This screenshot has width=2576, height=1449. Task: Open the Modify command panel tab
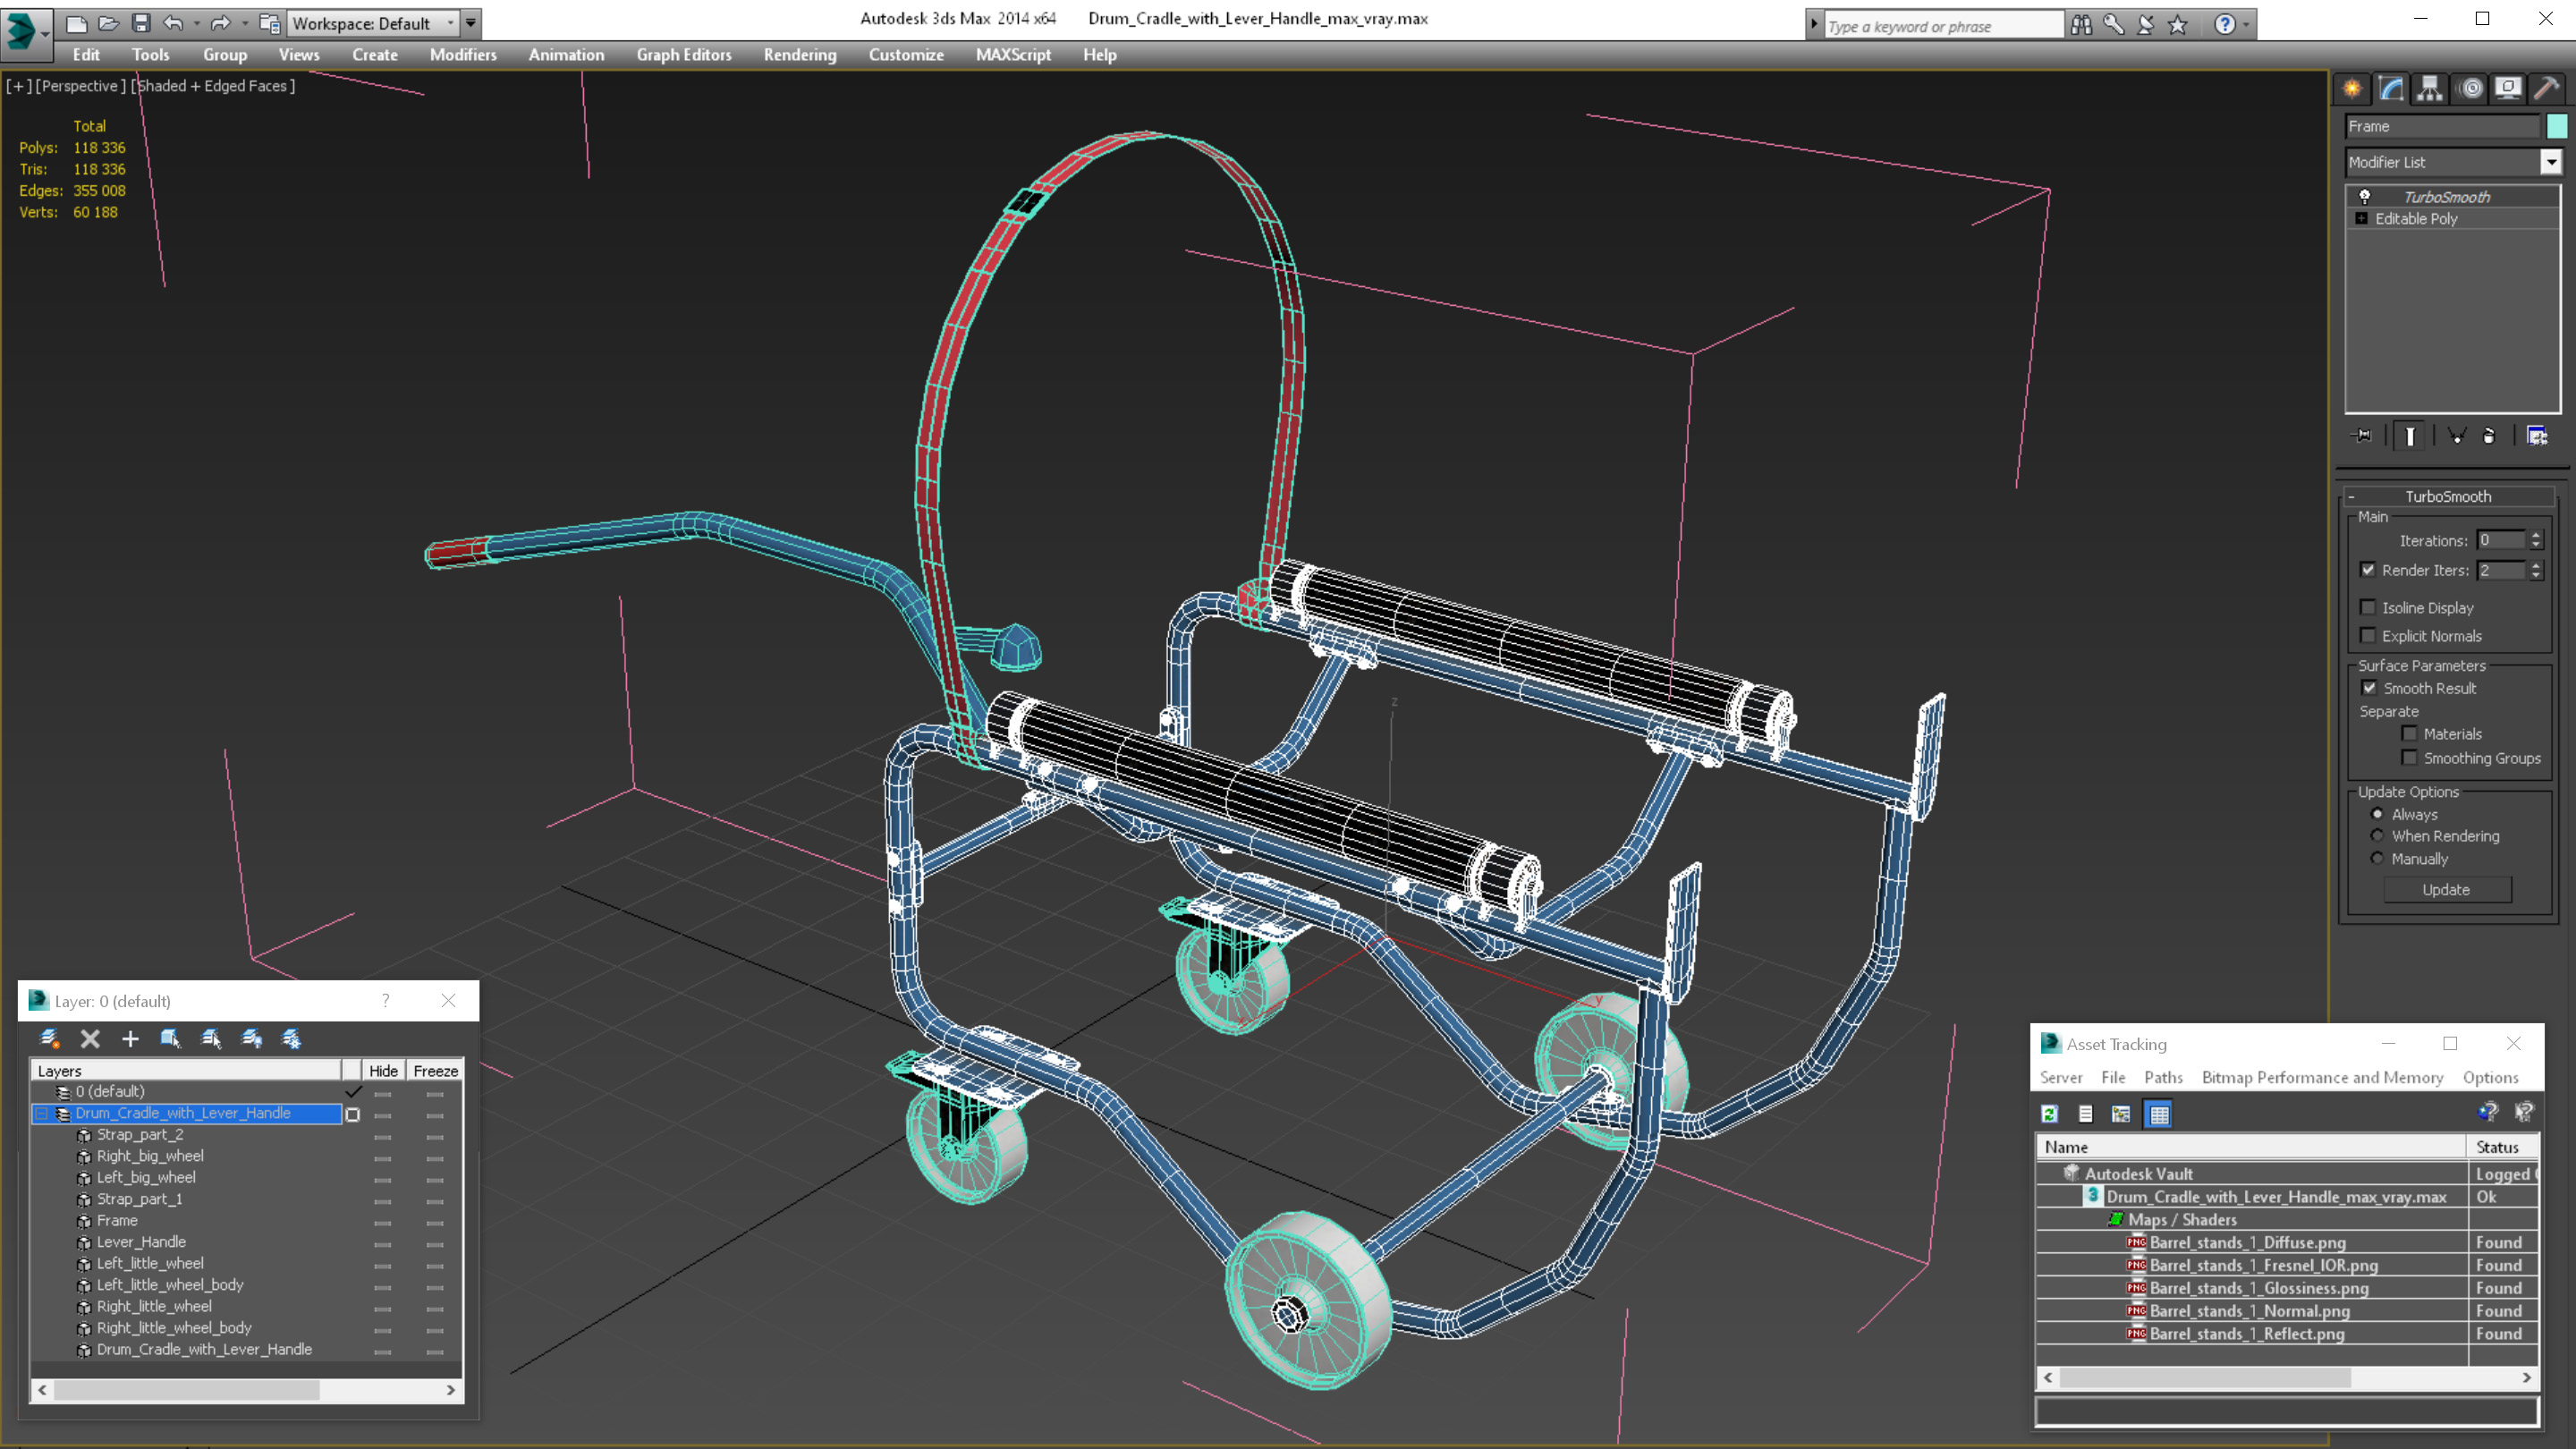(x=2391, y=89)
